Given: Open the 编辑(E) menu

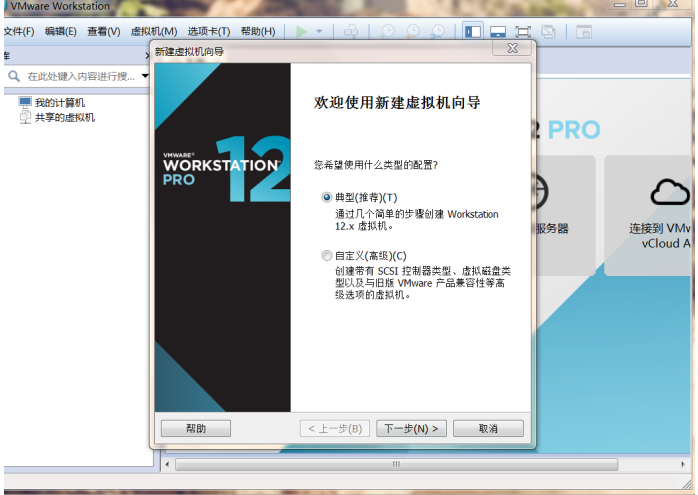Looking at the screenshot, I should [x=61, y=32].
